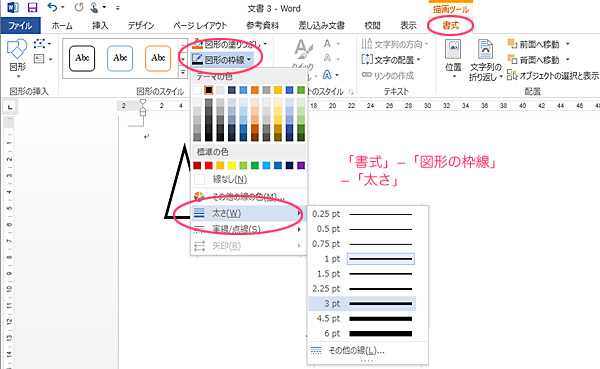
Task: Apply blue outline Abc shape style
Action: 120,58
